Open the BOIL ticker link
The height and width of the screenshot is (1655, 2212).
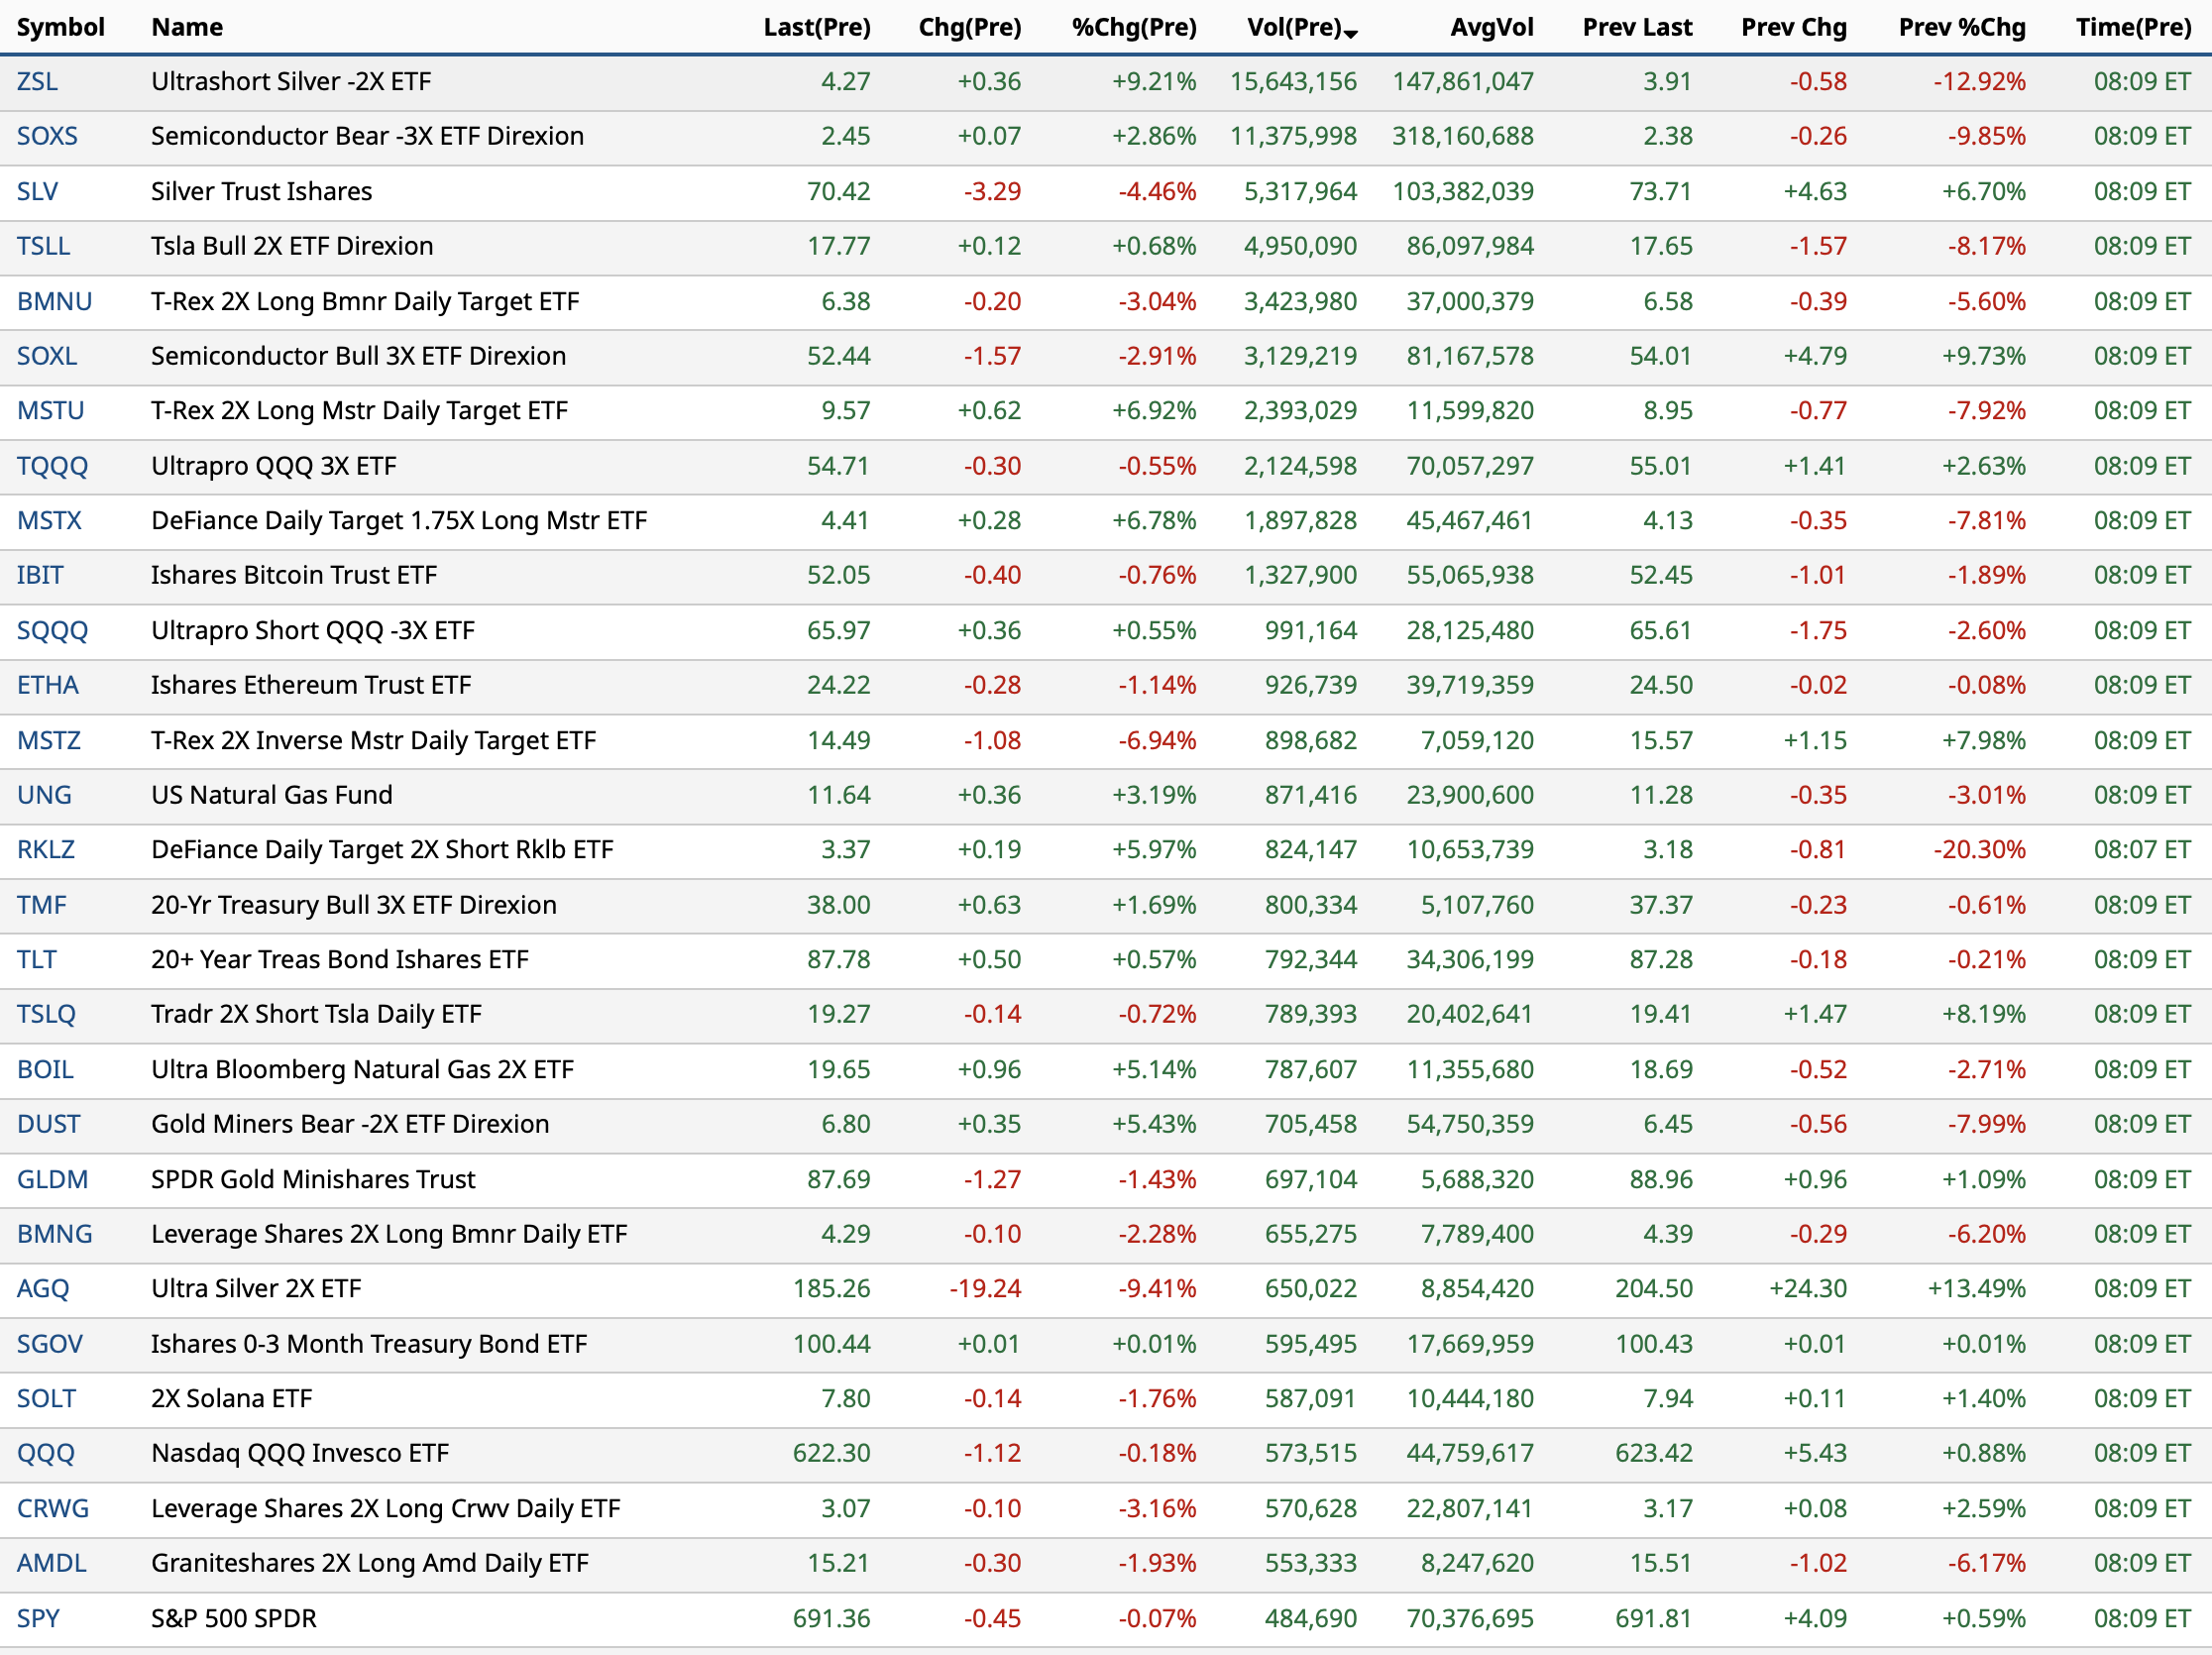click(x=45, y=1069)
